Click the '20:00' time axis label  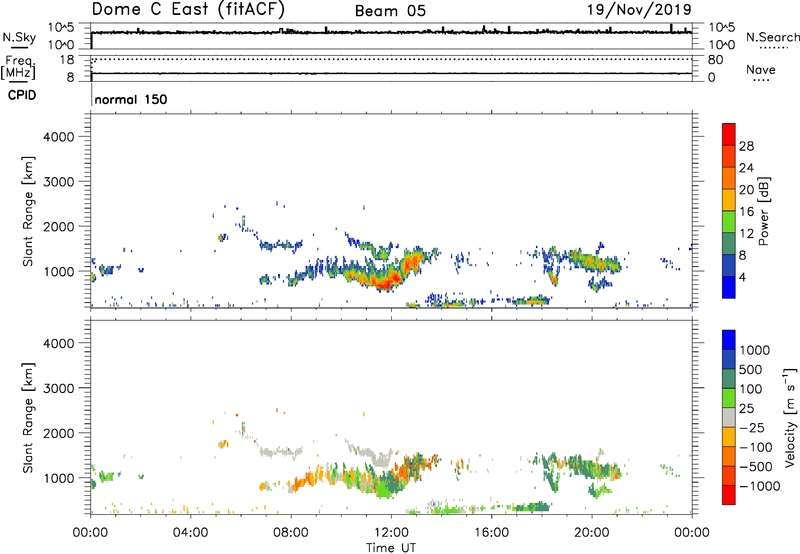[592, 533]
